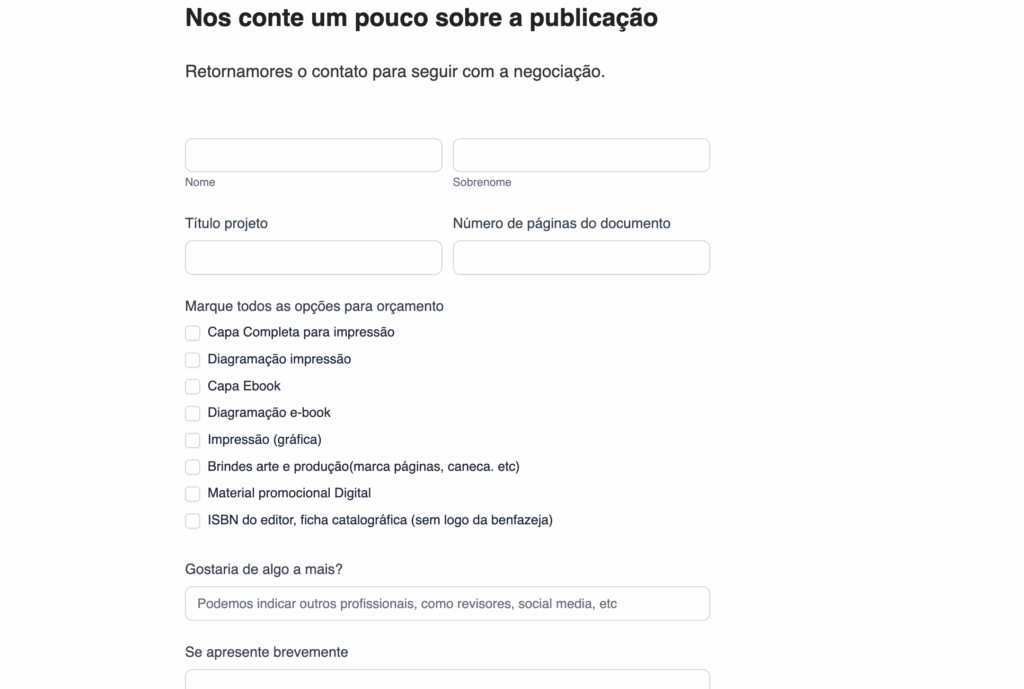The width and height of the screenshot is (1024, 689).
Task: Click the 'Nos conte um pouco' heading
Action: click(421, 18)
